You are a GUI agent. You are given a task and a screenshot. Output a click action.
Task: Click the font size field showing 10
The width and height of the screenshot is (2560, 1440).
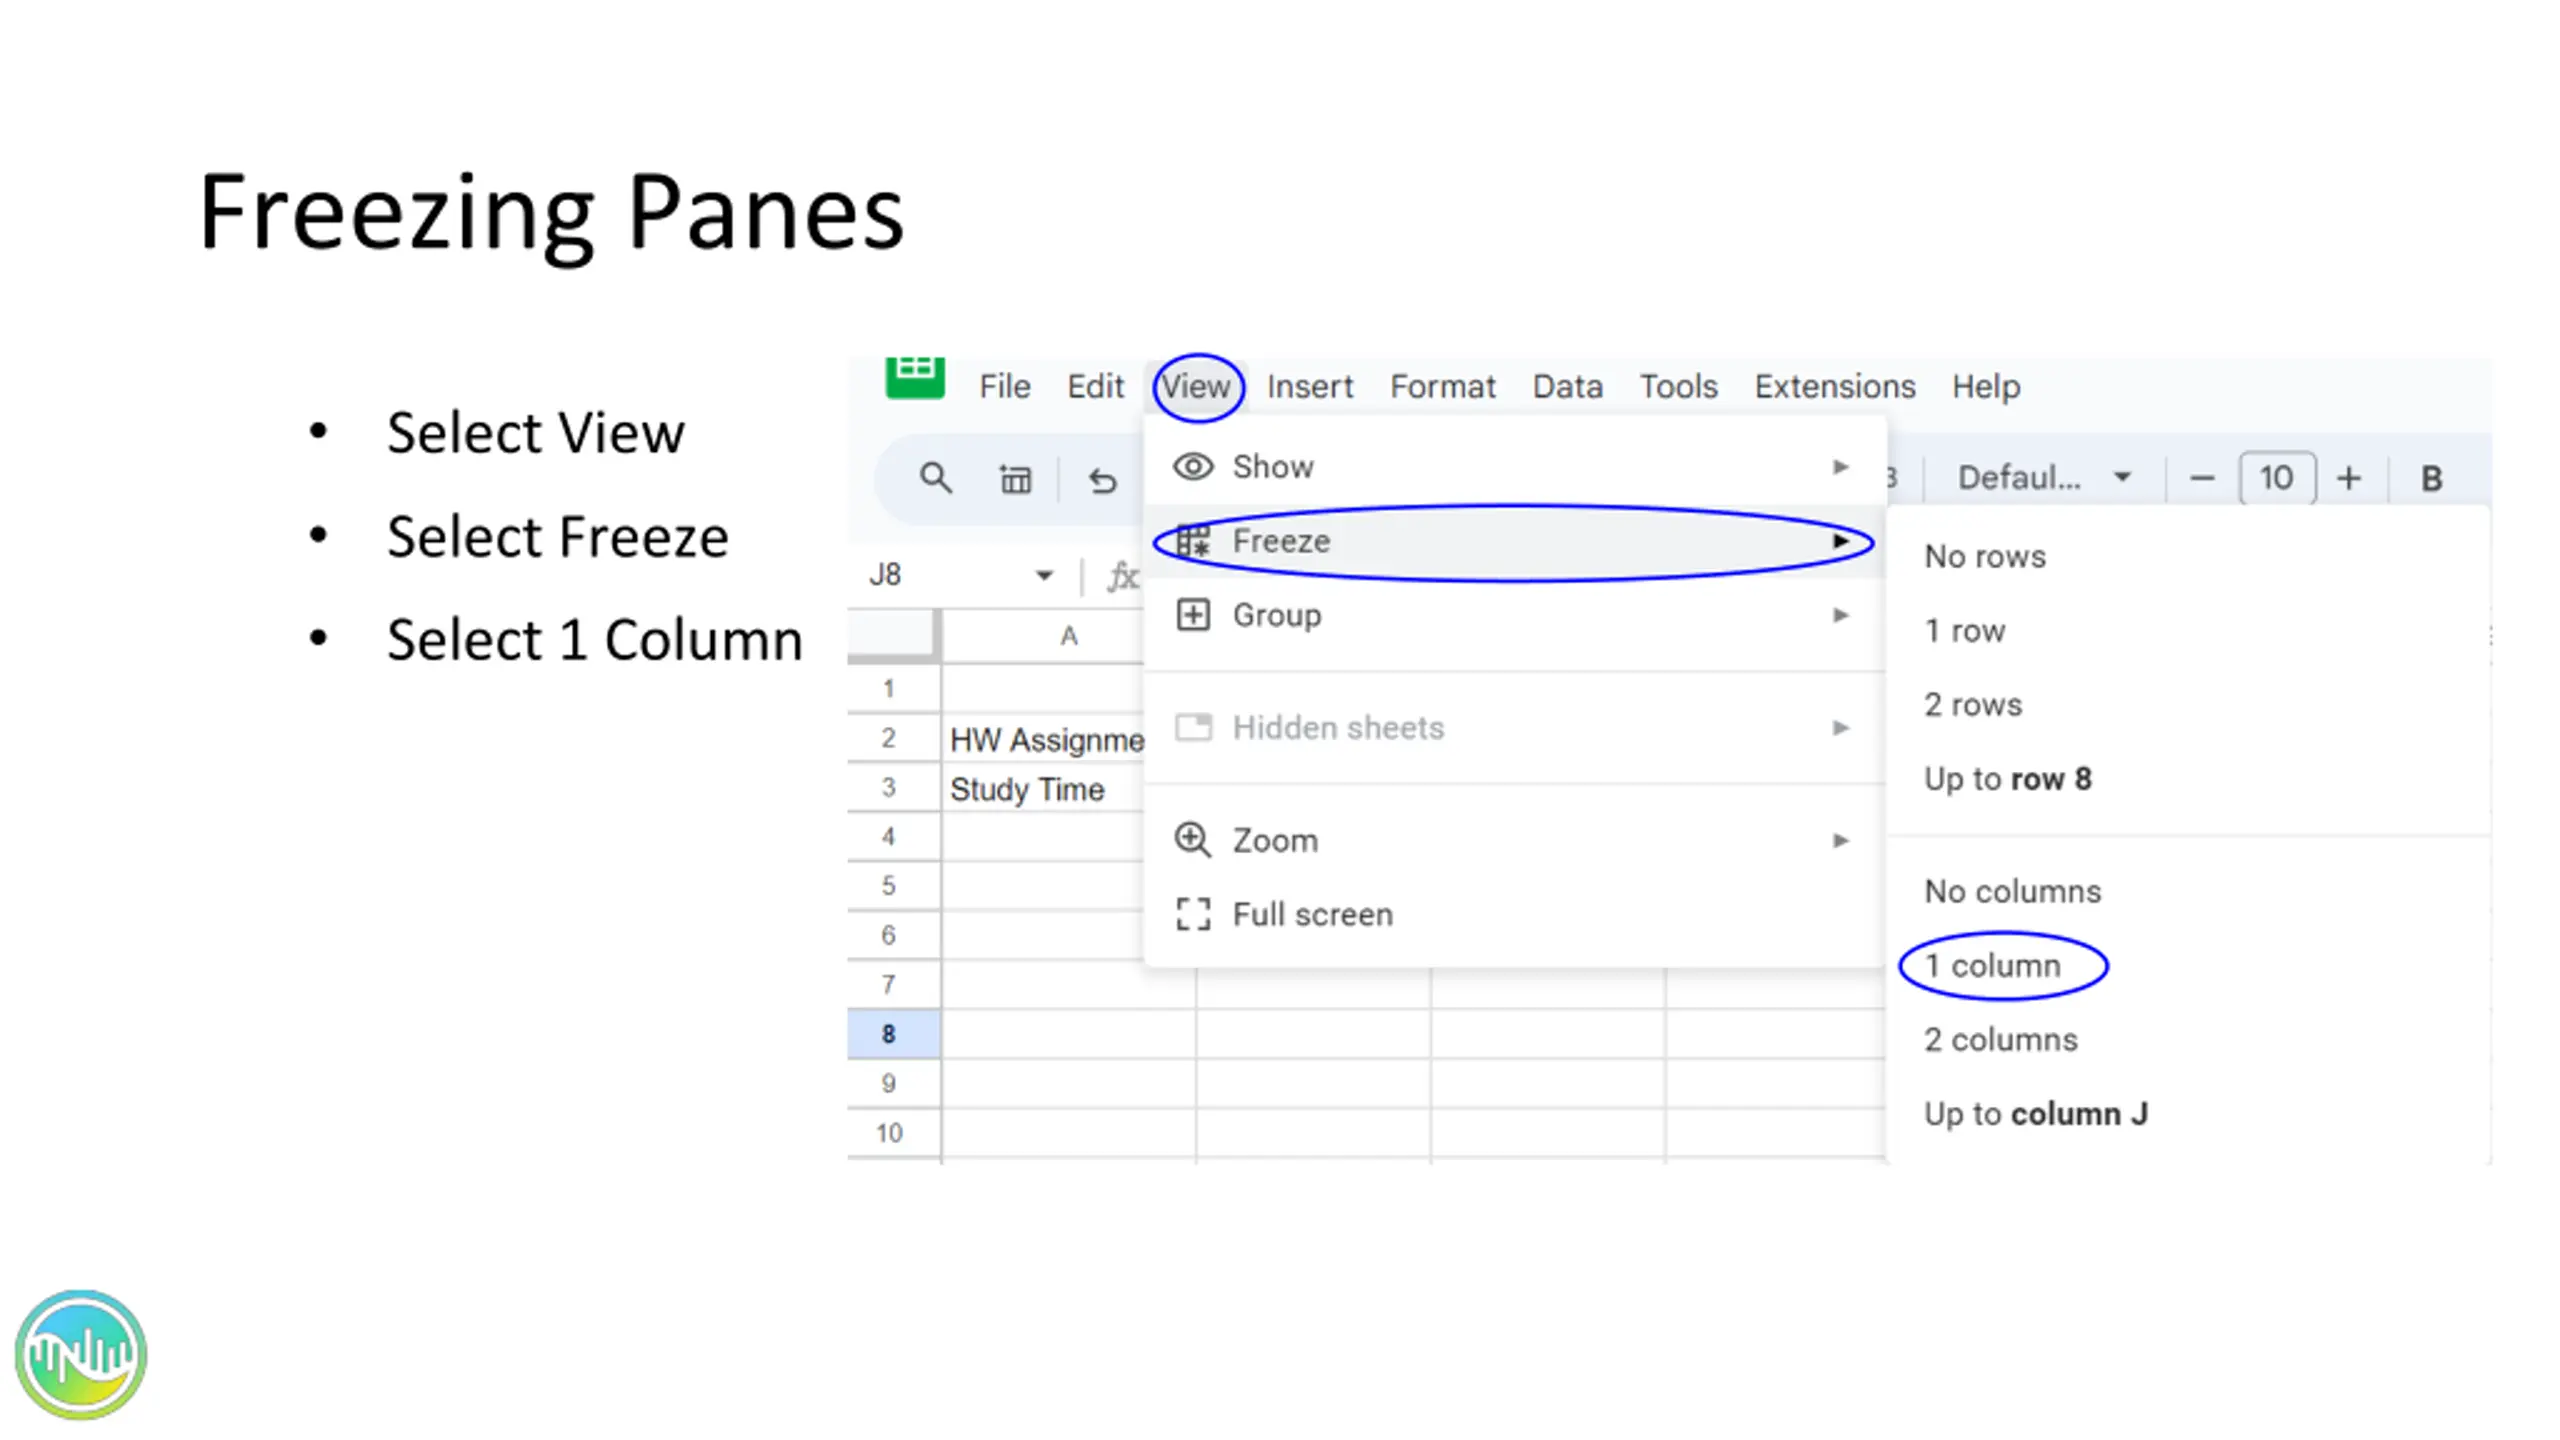2276,478
